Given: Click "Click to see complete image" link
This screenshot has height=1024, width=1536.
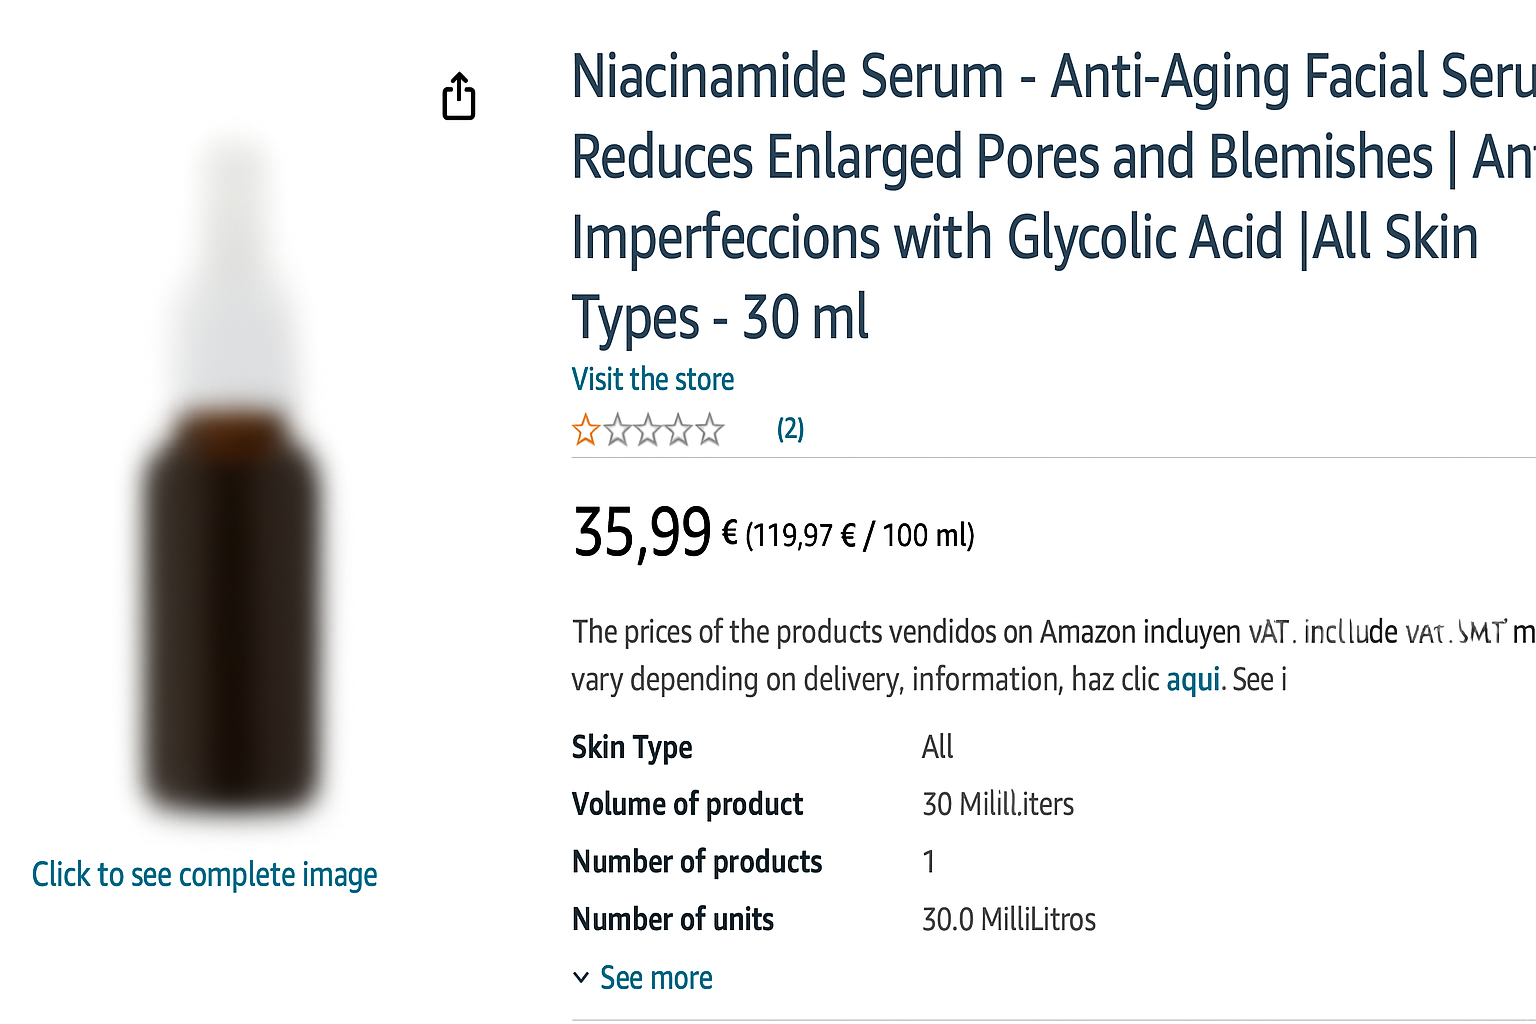Looking at the screenshot, I should [204, 875].
